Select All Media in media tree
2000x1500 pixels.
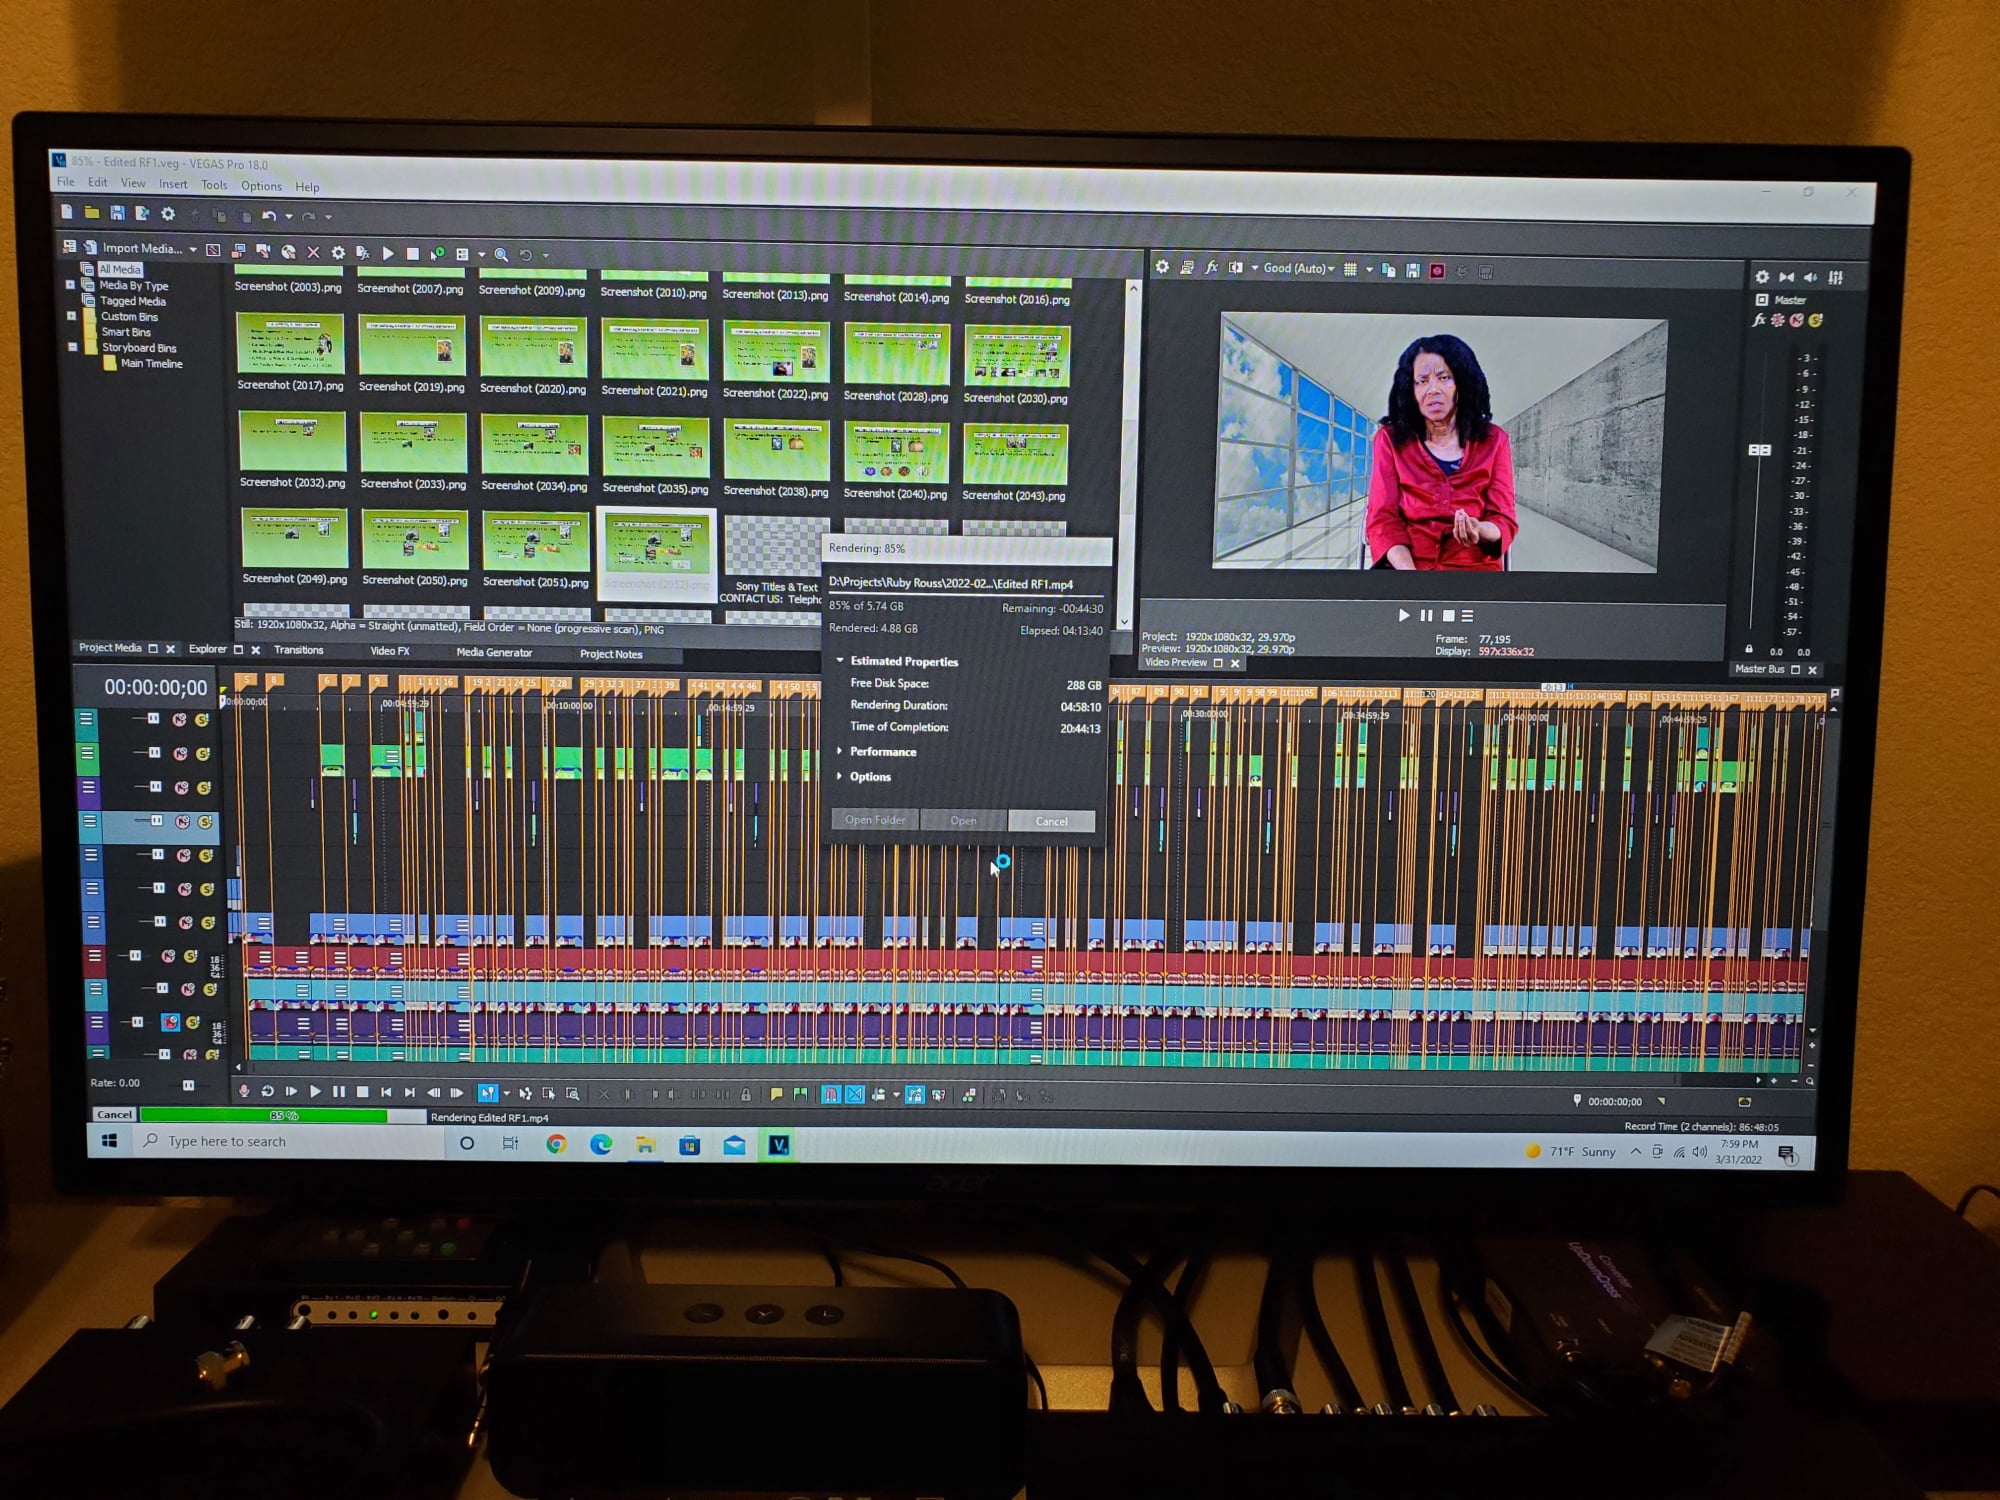120,269
